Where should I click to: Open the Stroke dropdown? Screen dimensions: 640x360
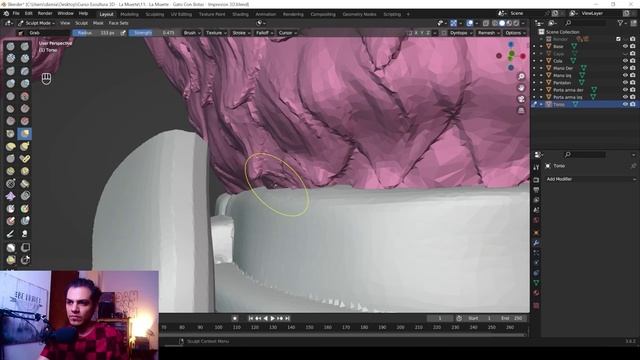pos(241,33)
